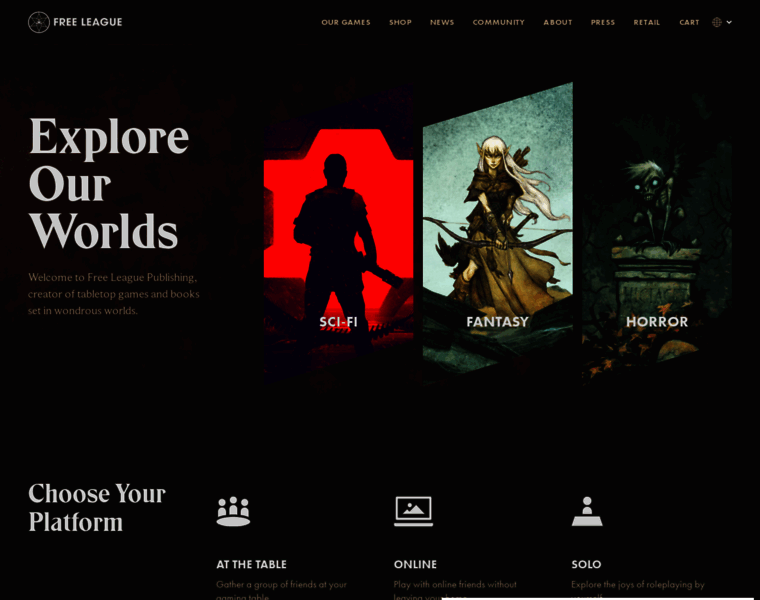Click the Free League logo emblem
This screenshot has height=600, width=760.
(x=39, y=22)
